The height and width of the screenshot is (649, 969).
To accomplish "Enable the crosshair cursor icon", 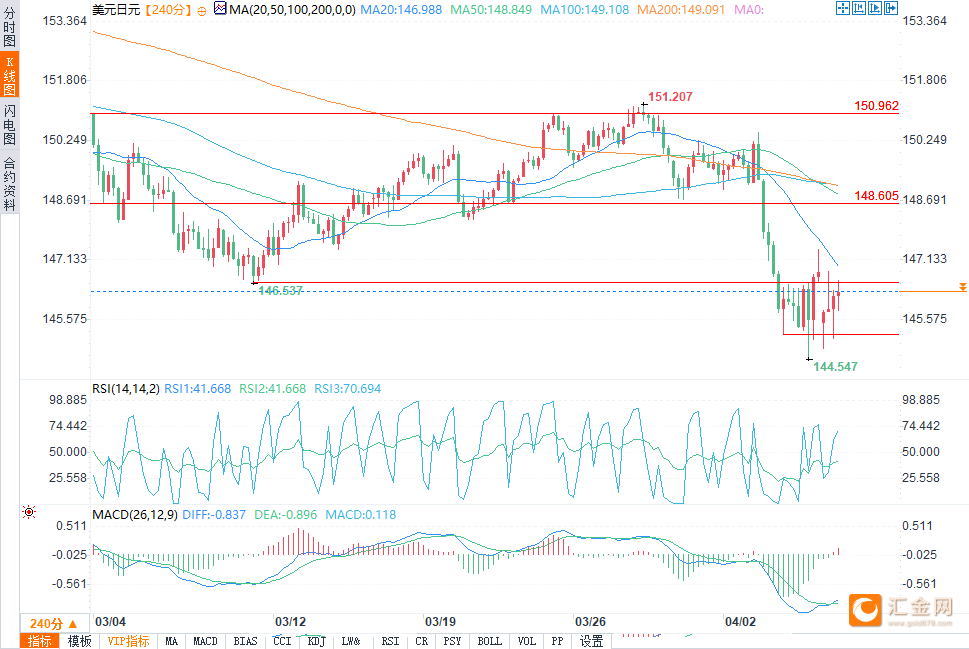I will click(842, 8).
